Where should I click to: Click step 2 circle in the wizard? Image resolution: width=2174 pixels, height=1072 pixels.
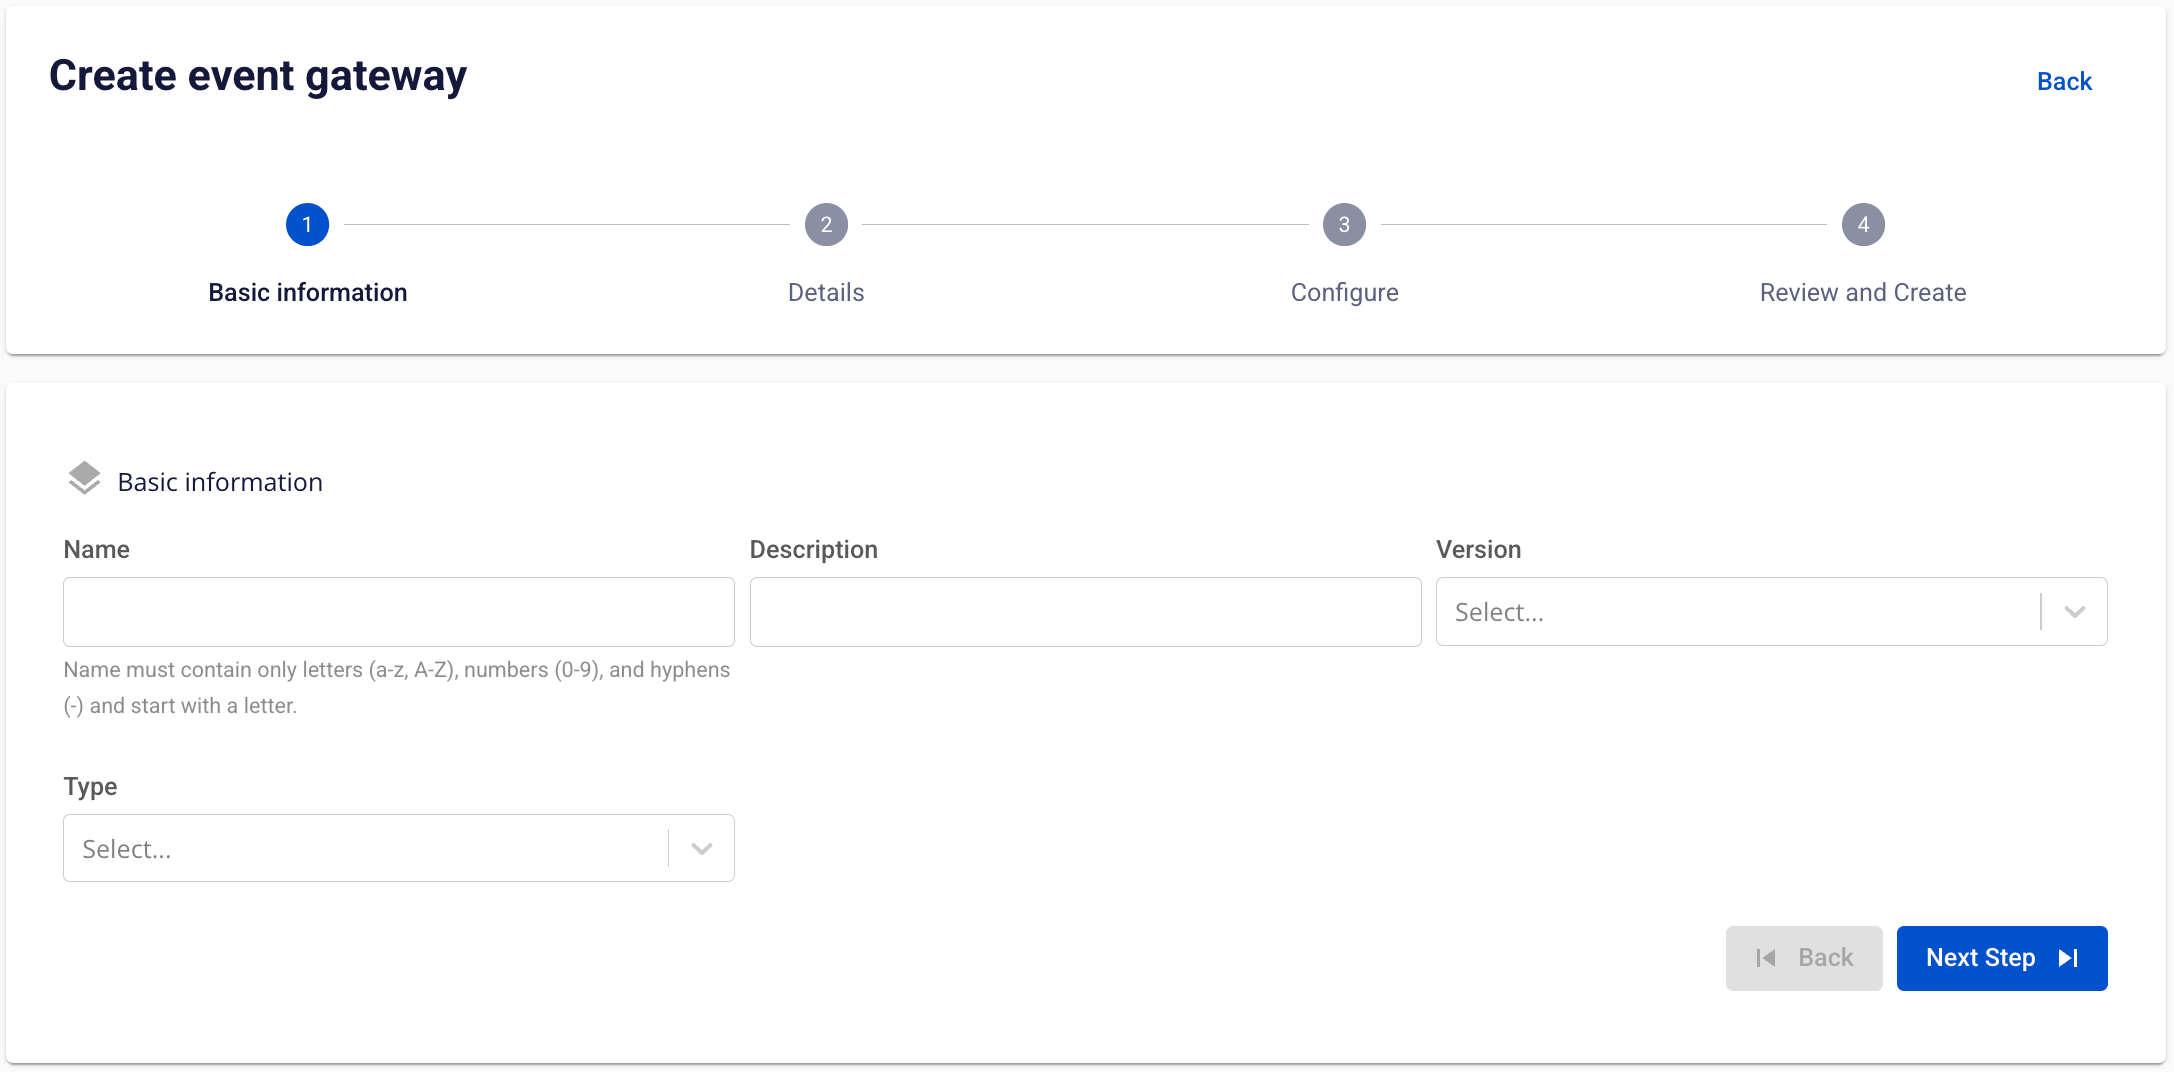pyautogui.click(x=826, y=225)
